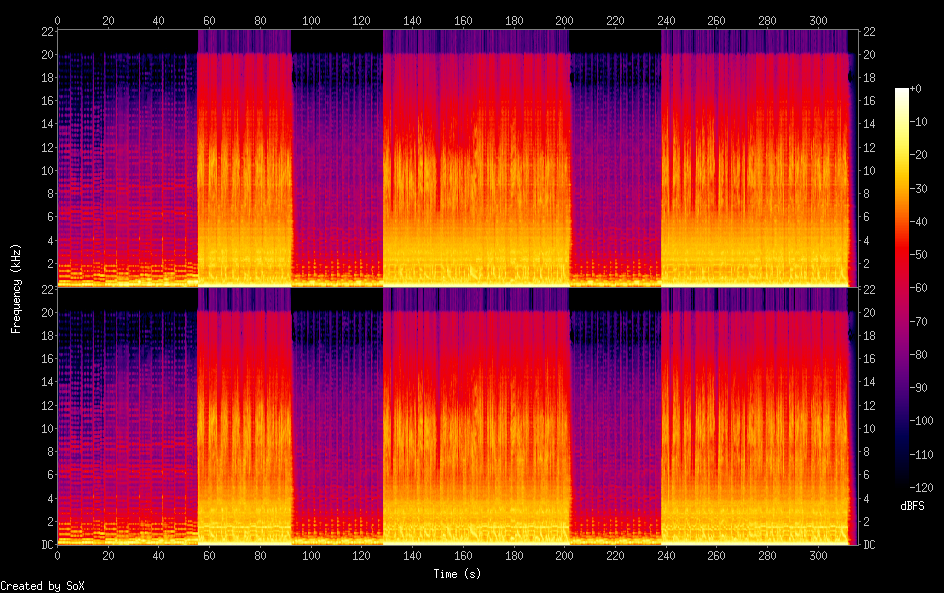Click the 'DC' label right of the lower channel

[x=870, y=545]
